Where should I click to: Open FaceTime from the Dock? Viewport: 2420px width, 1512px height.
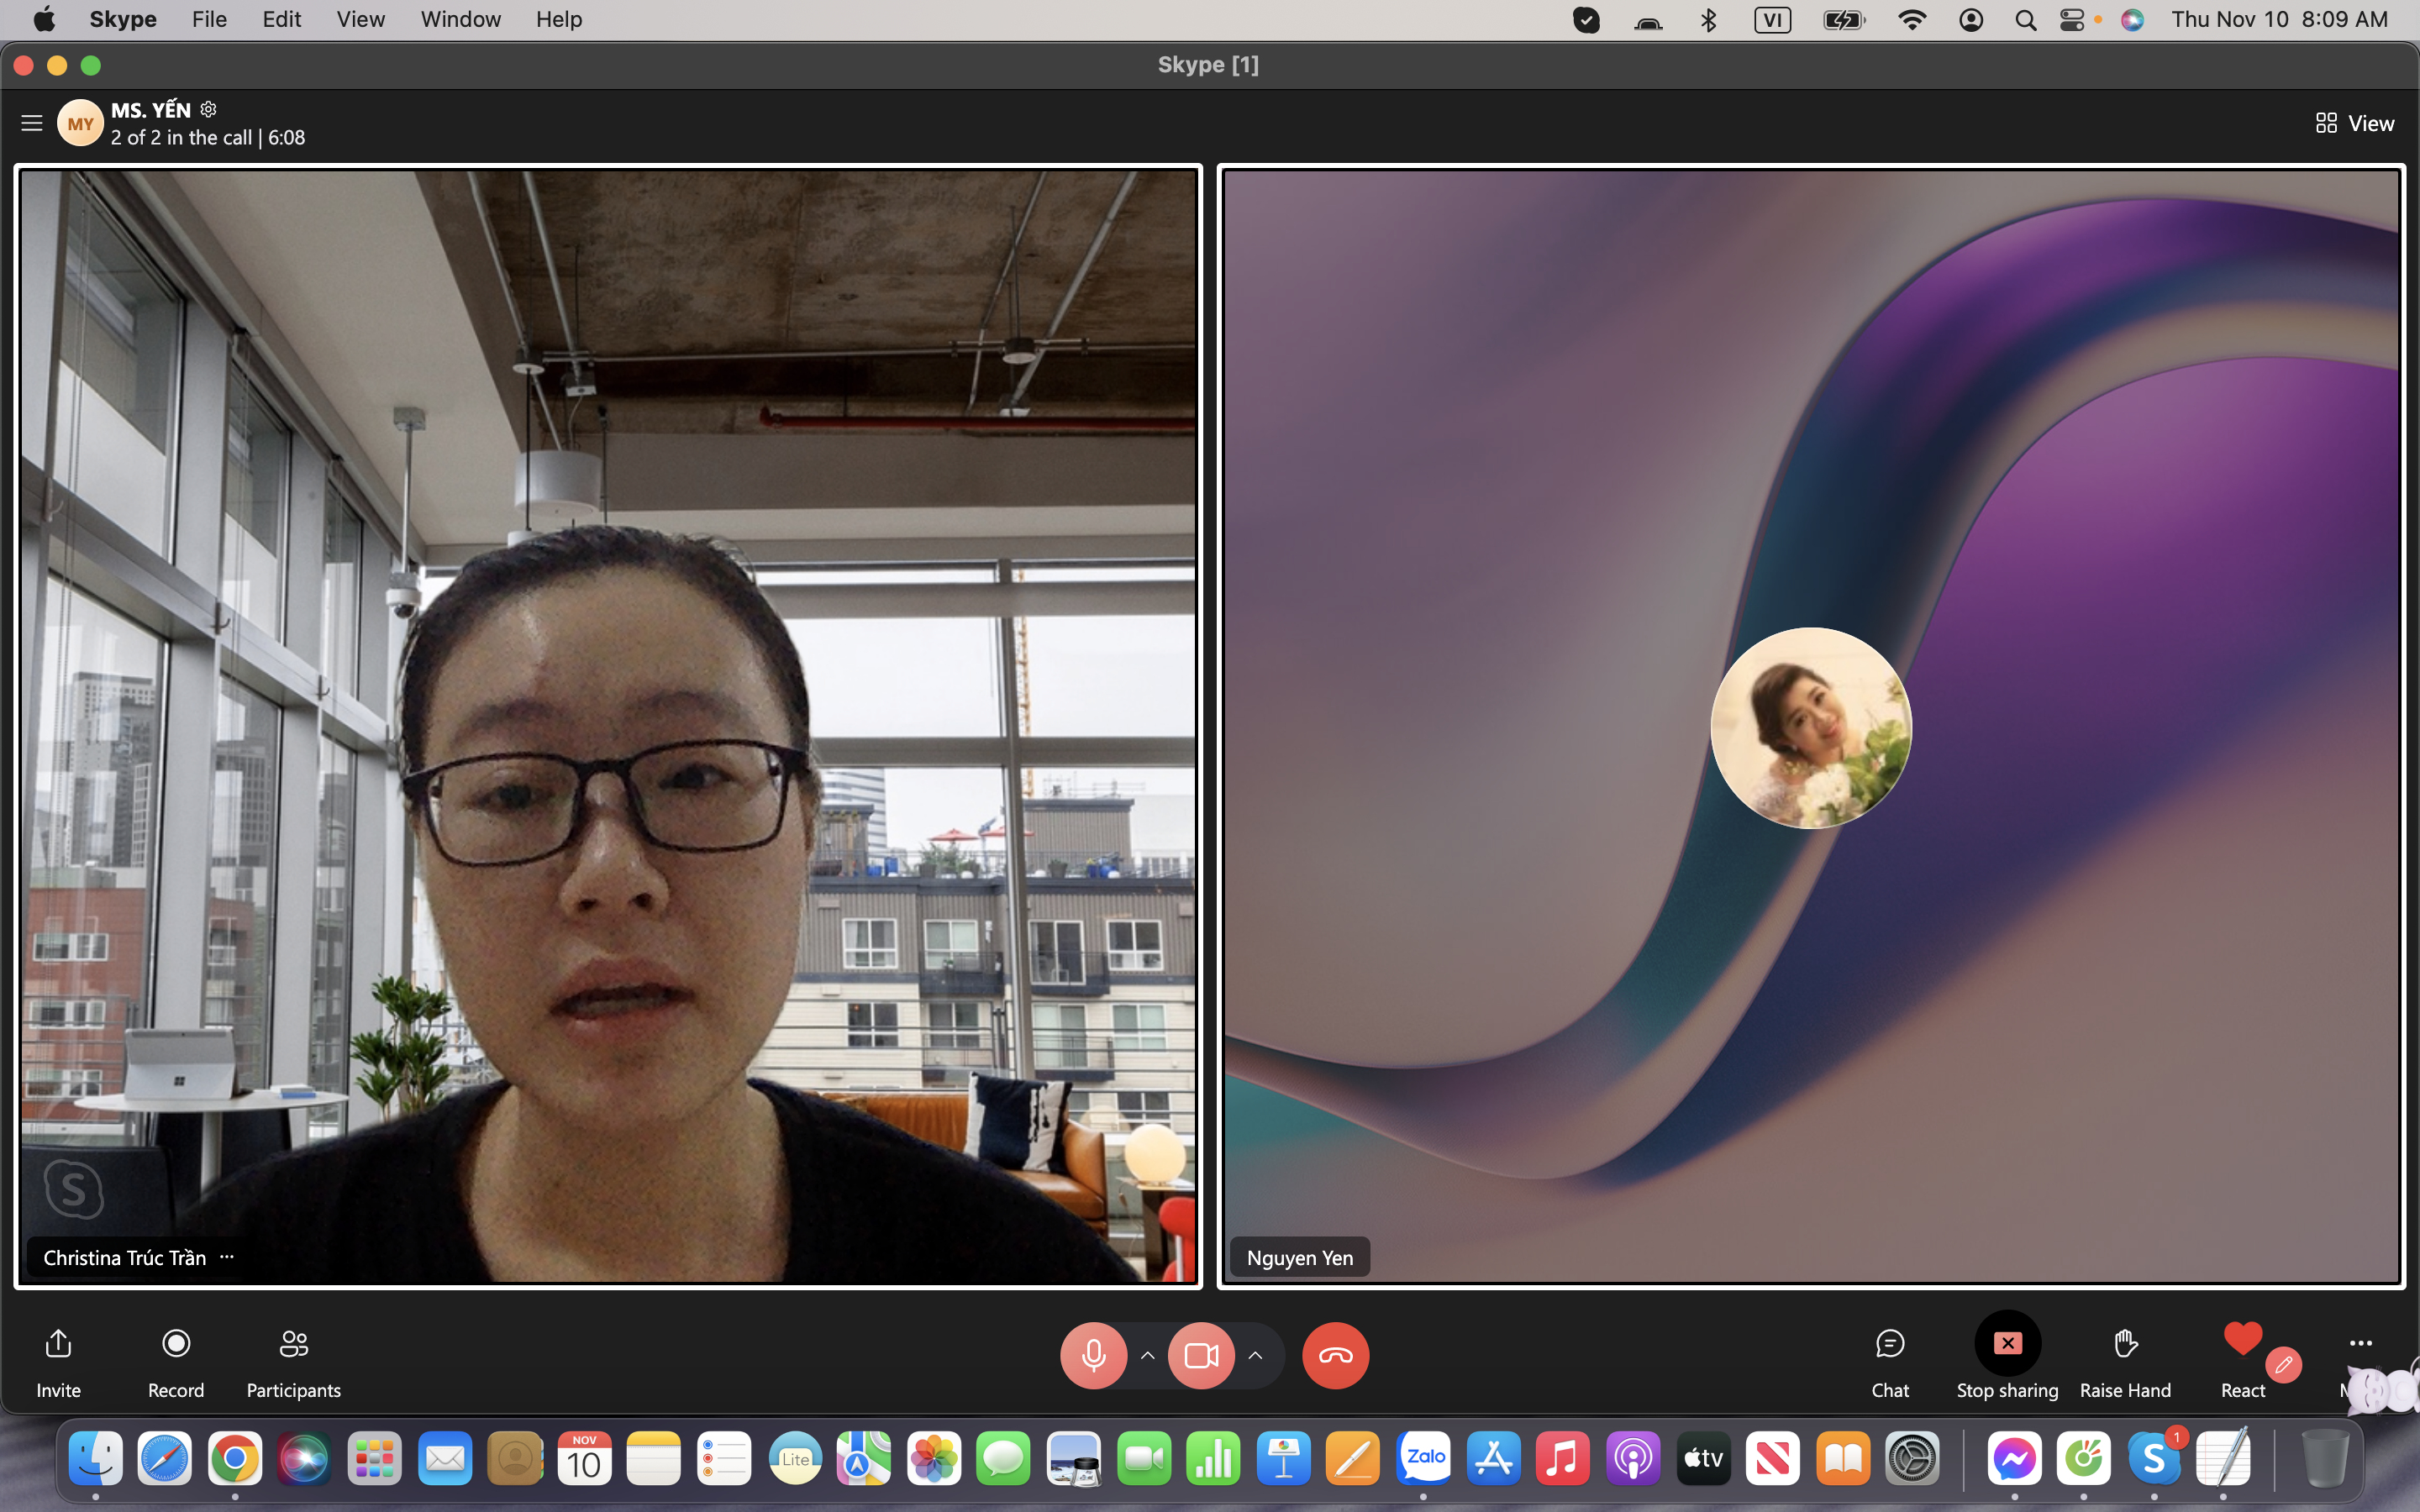point(1144,1459)
